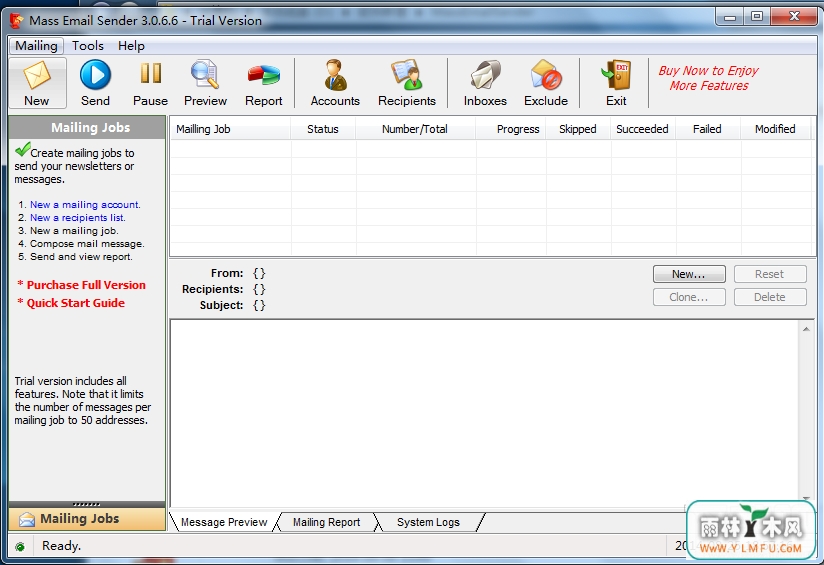Click the status indicator icon in status bar
This screenshot has width=824, height=565.
[20, 547]
